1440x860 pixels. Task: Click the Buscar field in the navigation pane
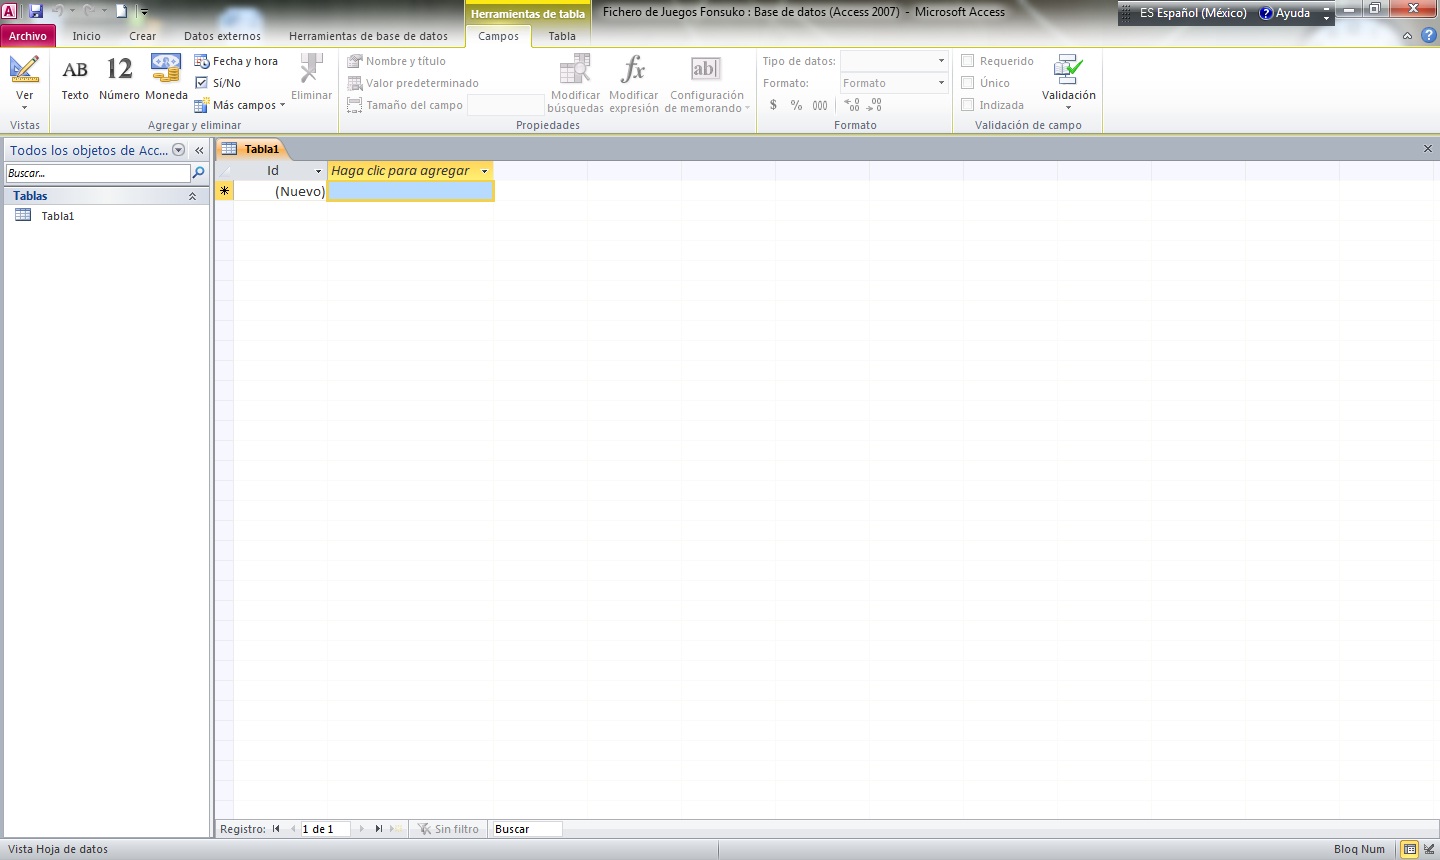coord(96,172)
